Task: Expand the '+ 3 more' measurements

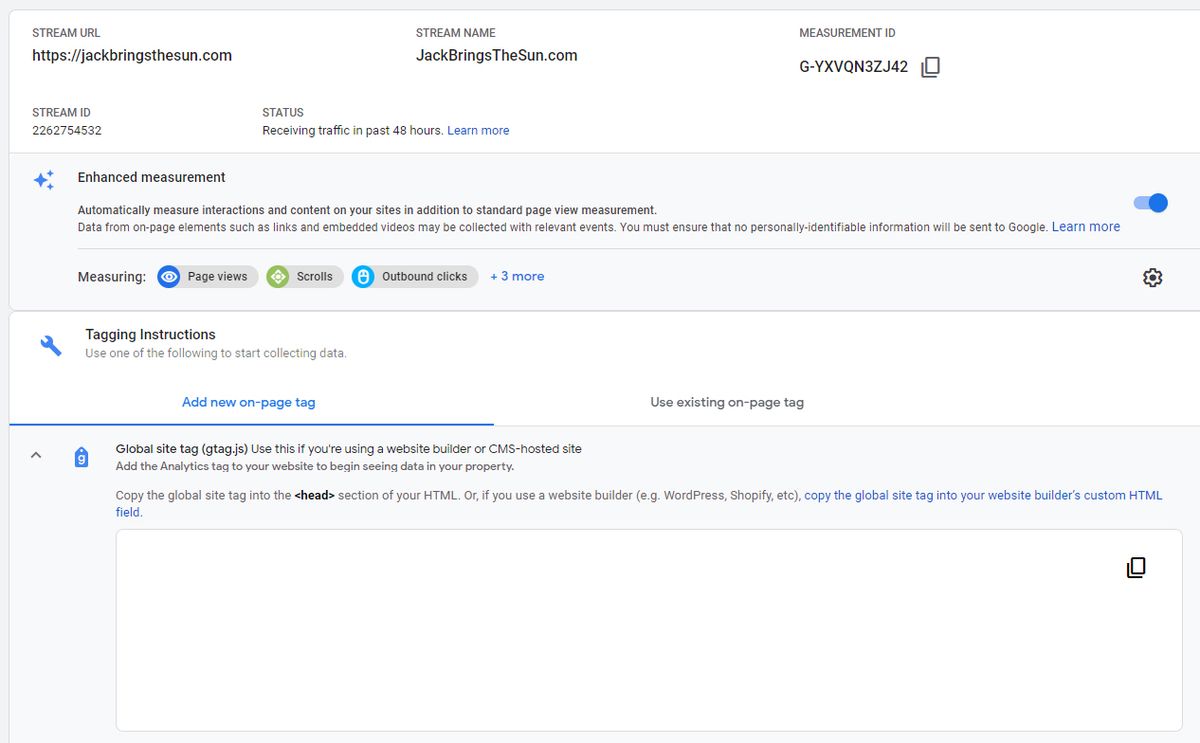Action: point(517,277)
